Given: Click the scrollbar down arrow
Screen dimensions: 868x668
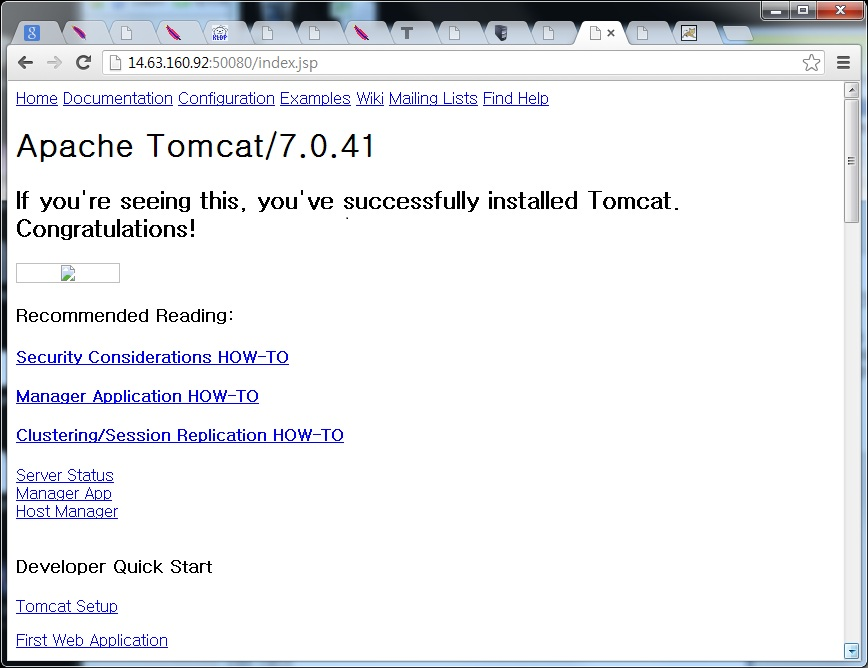Looking at the screenshot, I should 851,651.
